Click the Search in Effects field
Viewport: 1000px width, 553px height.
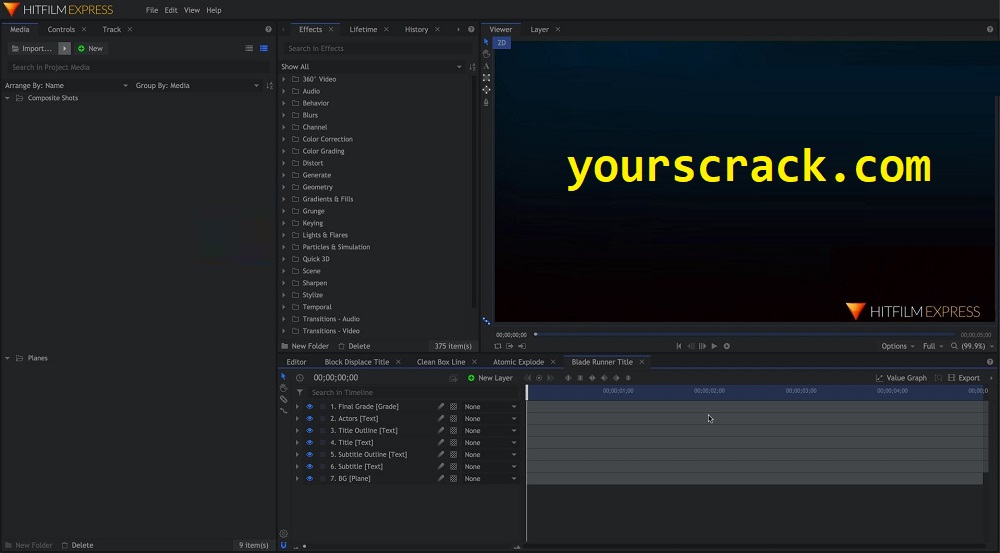tap(379, 48)
